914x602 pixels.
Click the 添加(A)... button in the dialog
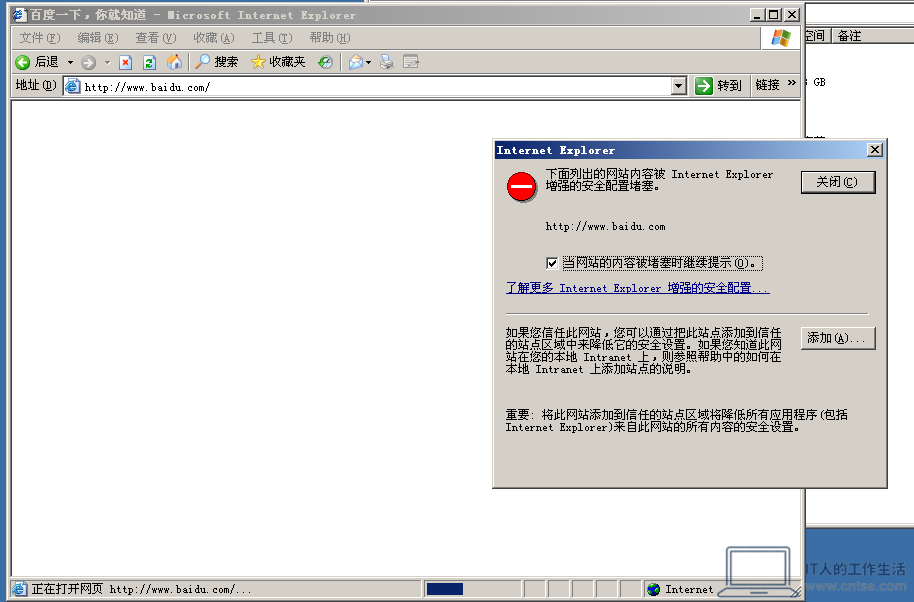(x=838, y=338)
